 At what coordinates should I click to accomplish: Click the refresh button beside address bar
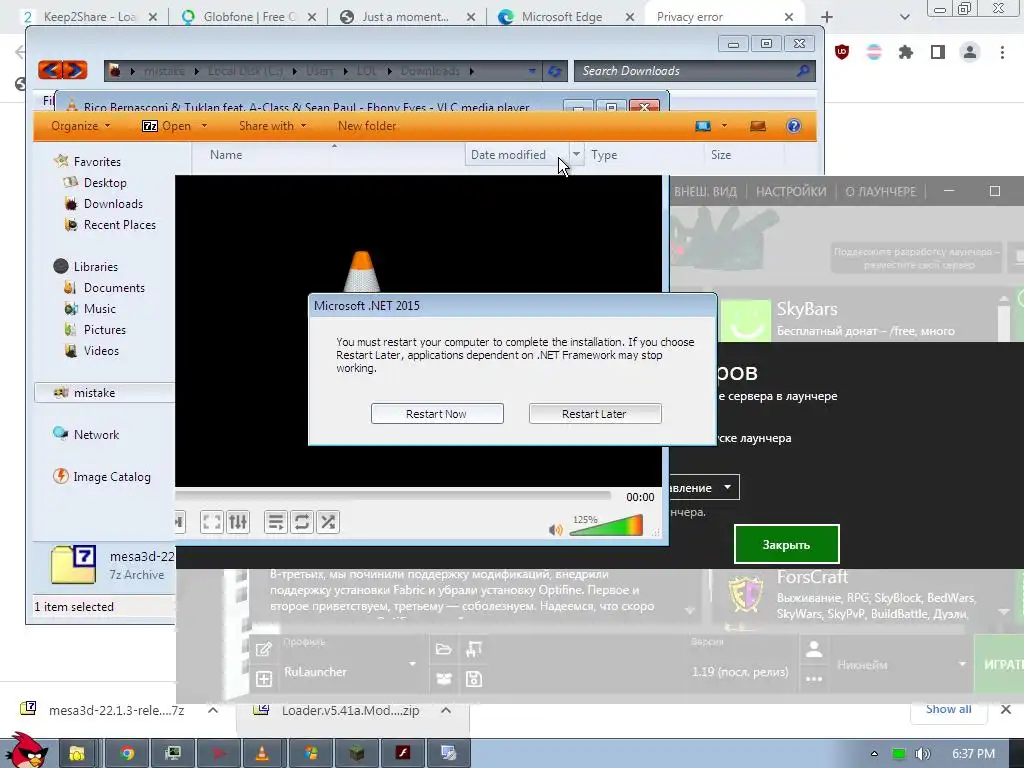coord(554,71)
